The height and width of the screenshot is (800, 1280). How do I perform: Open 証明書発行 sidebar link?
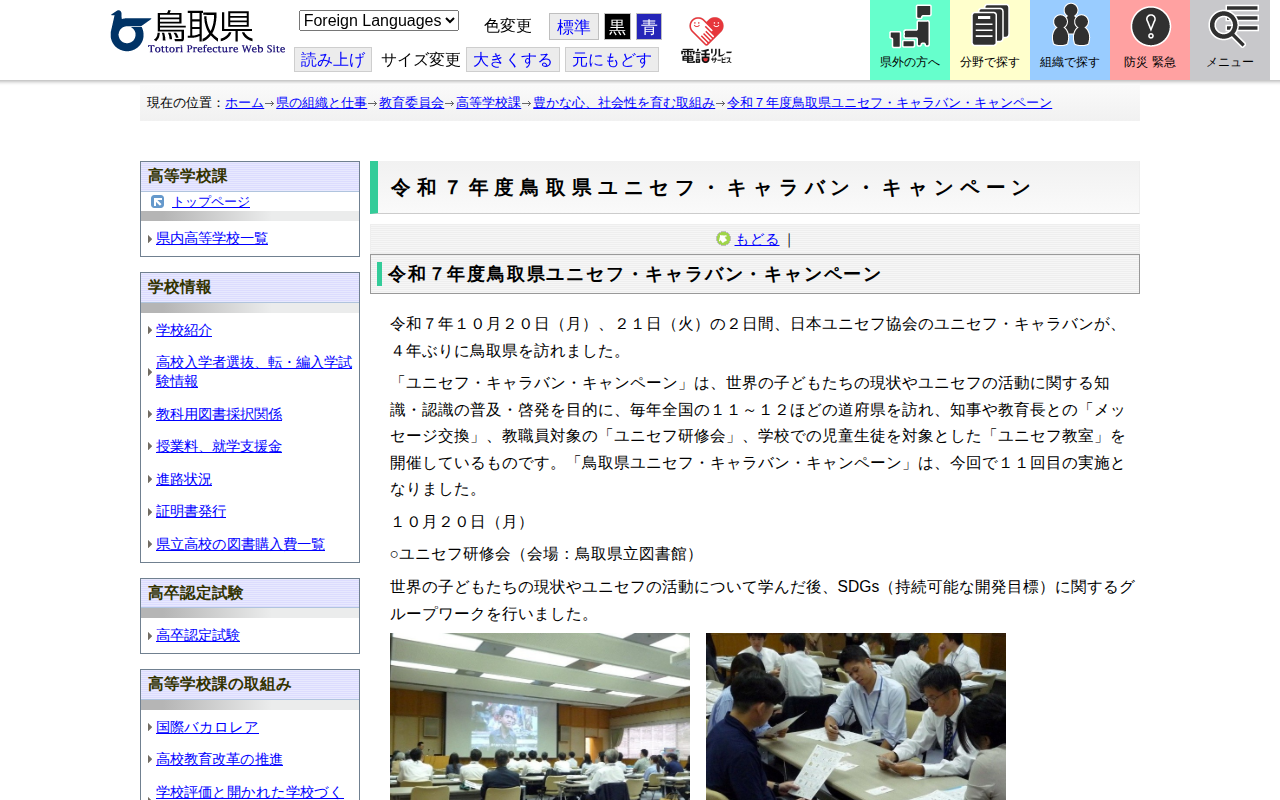coord(191,511)
